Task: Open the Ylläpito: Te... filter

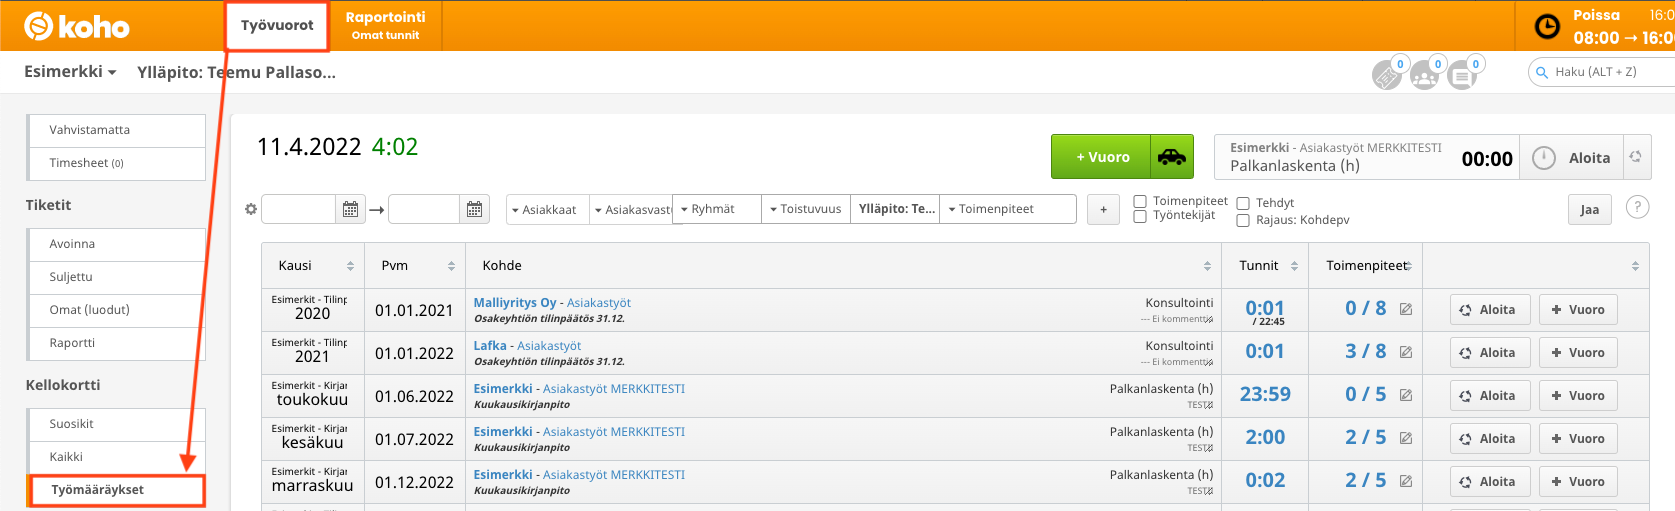Action: pyautogui.click(x=895, y=209)
